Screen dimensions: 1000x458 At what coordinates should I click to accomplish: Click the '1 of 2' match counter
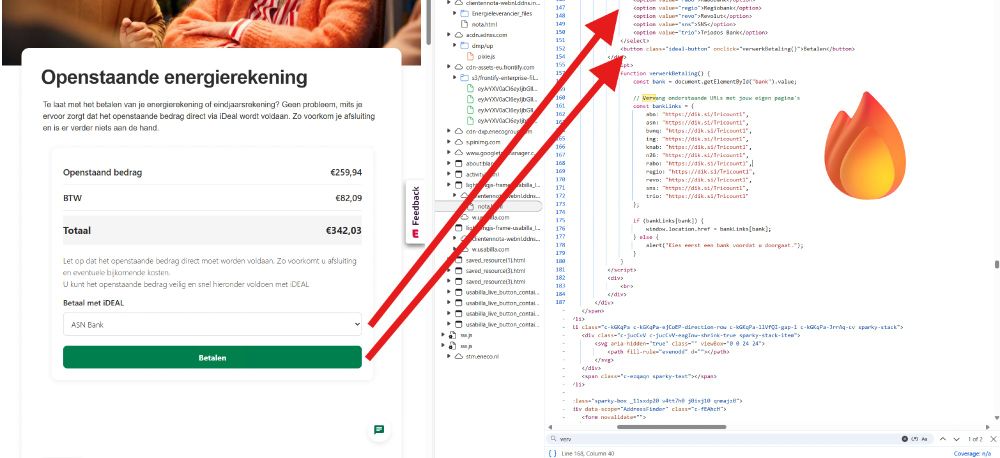tap(974, 439)
